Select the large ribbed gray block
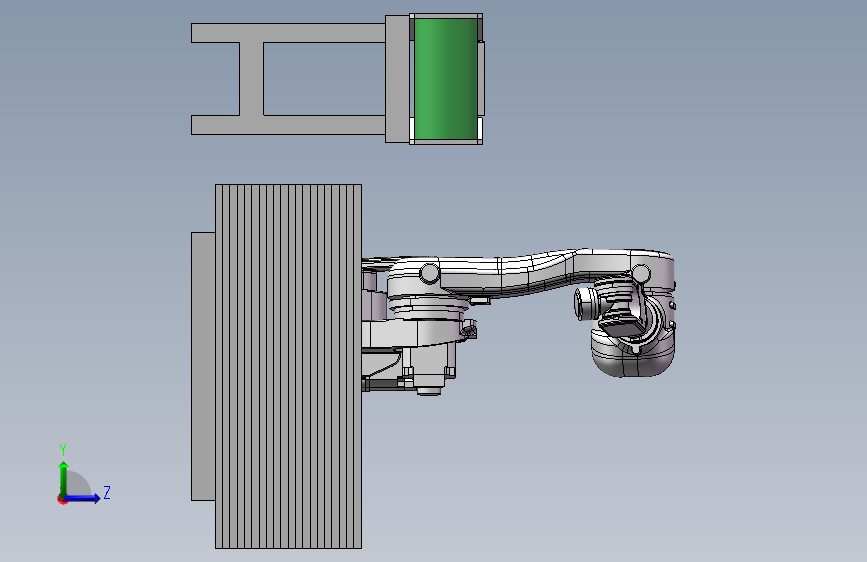 click(x=288, y=366)
